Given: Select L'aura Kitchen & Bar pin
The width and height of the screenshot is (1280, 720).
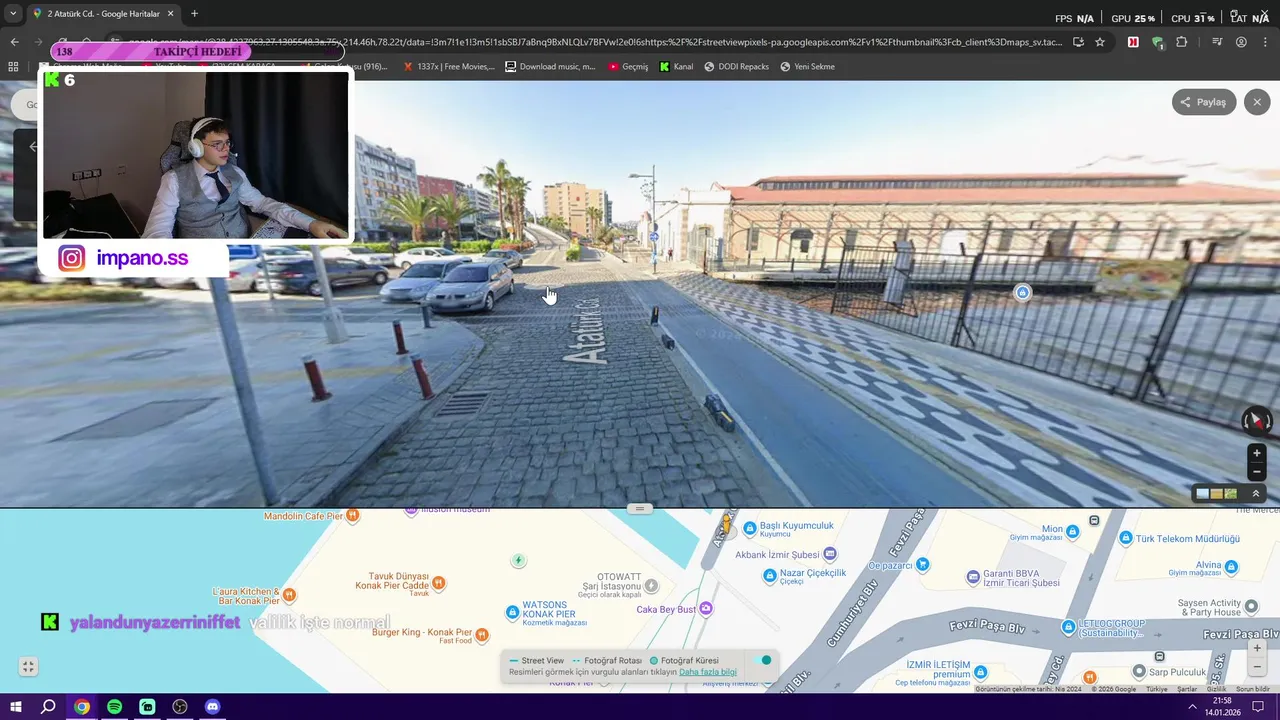Looking at the screenshot, I should [x=289, y=595].
